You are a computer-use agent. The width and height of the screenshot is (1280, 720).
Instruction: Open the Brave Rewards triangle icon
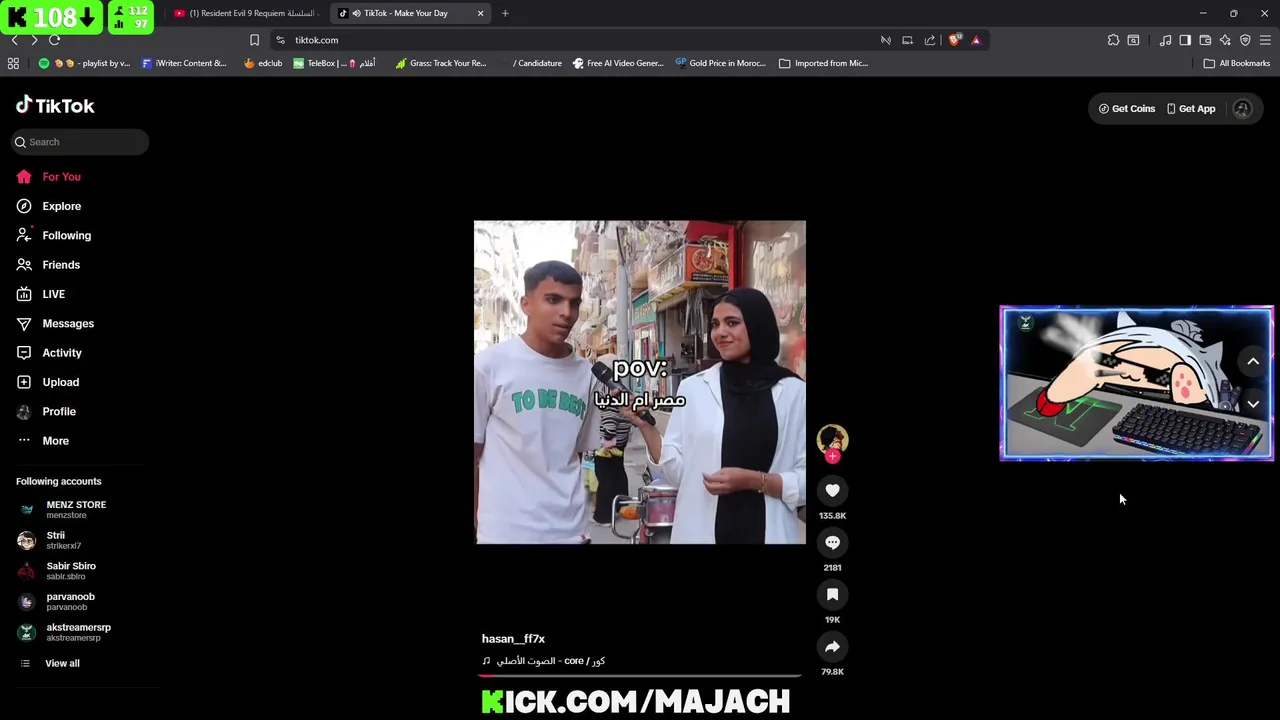976,40
